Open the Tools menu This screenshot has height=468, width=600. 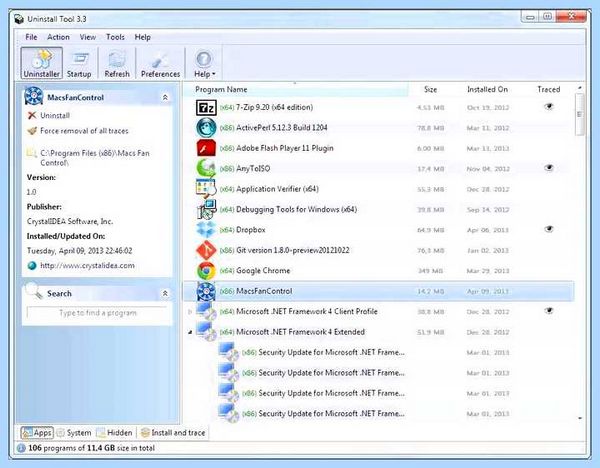pyautogui.click(x=115, y=37)
